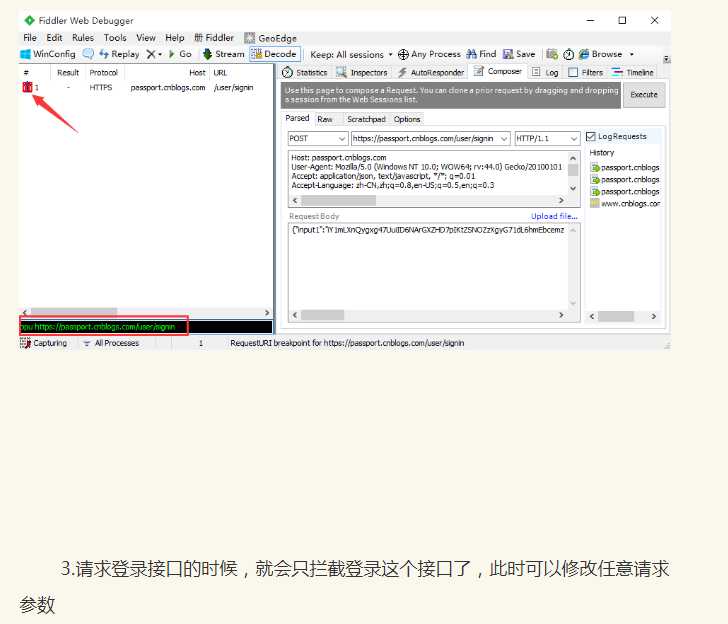Click the QuickExec command box
Image resolution: width=728 pixels, height=624 pixels.
tap(146, 327)
